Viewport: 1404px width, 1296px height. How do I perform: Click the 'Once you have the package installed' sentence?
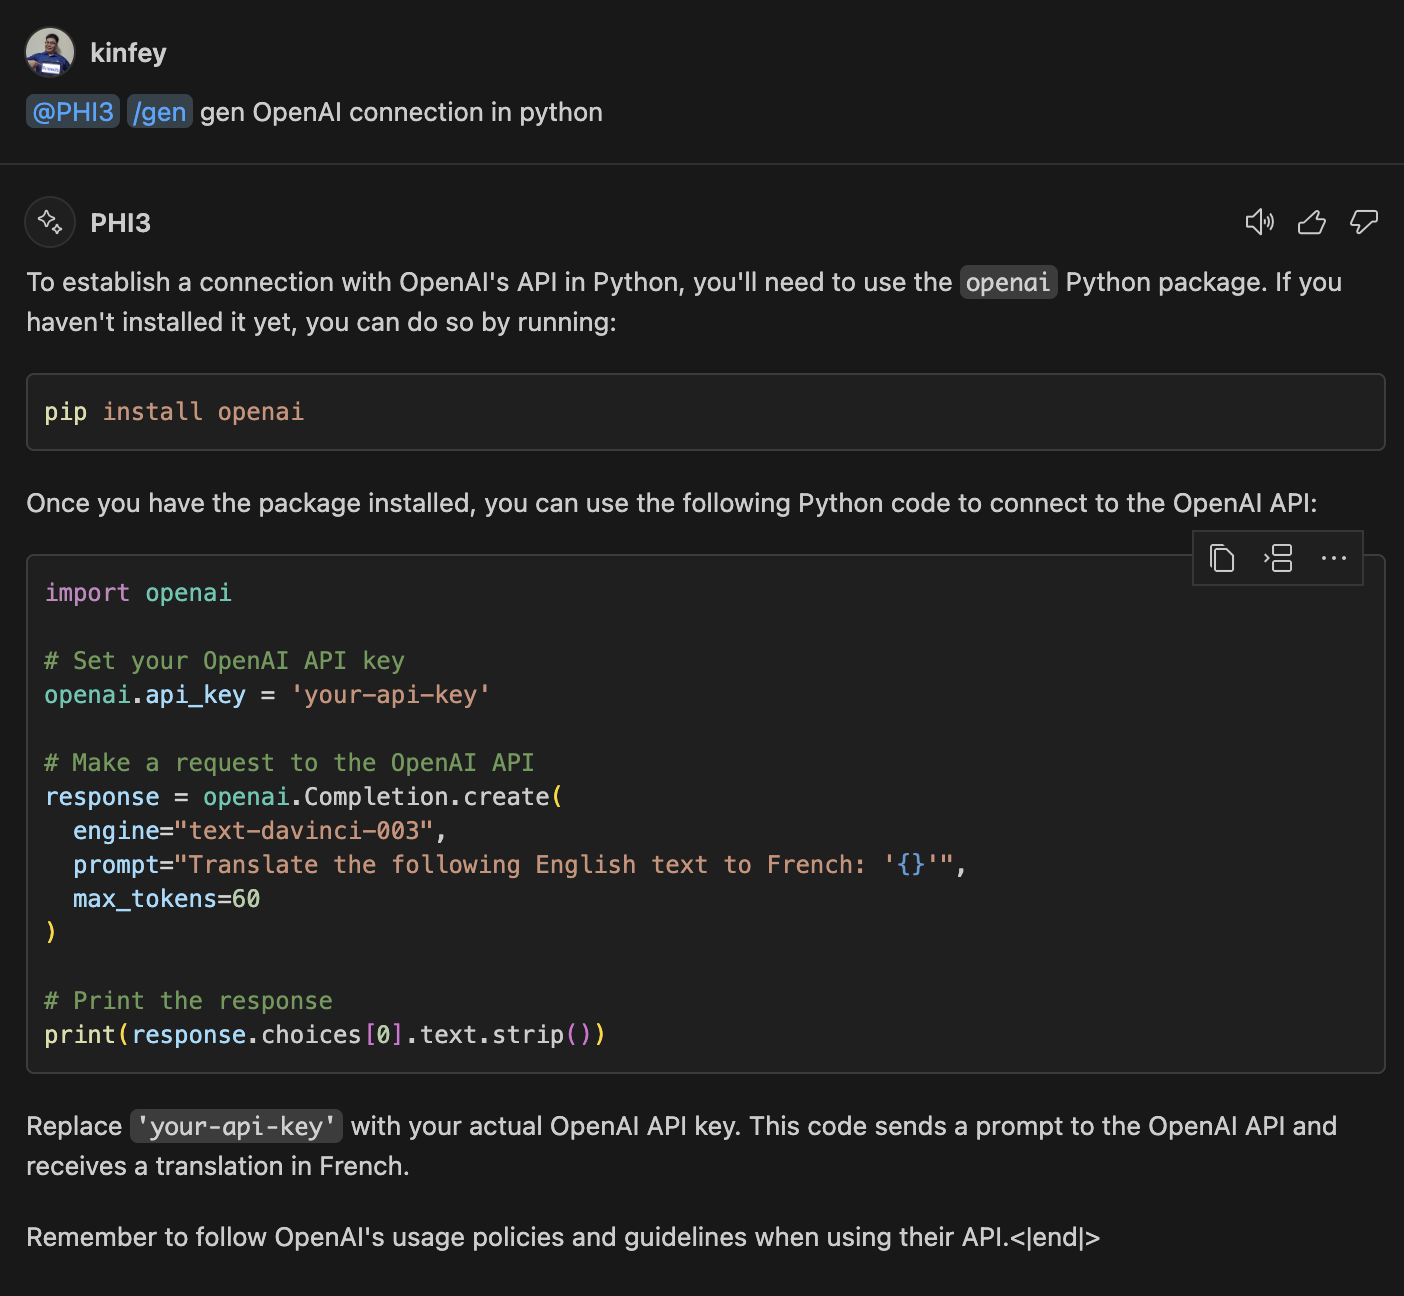point(672,503)
